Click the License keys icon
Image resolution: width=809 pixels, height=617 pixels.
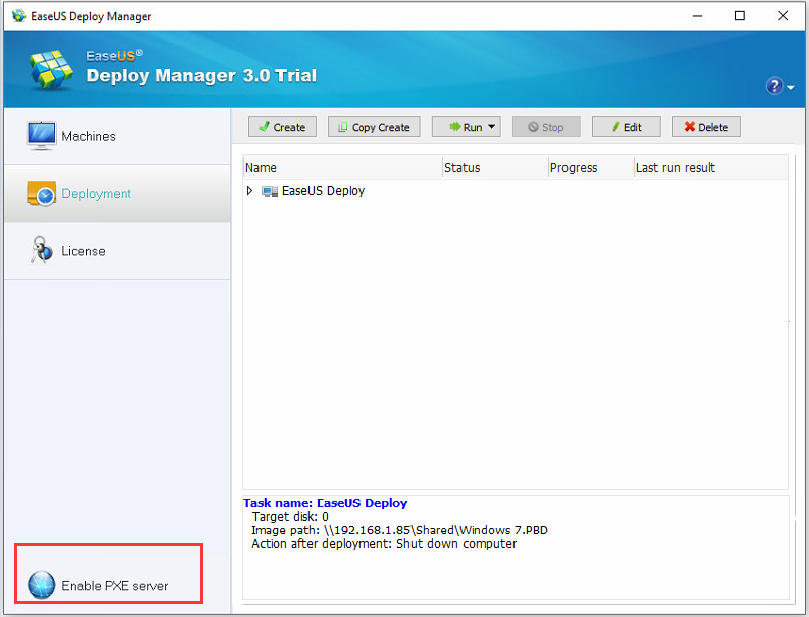[41, 251]
